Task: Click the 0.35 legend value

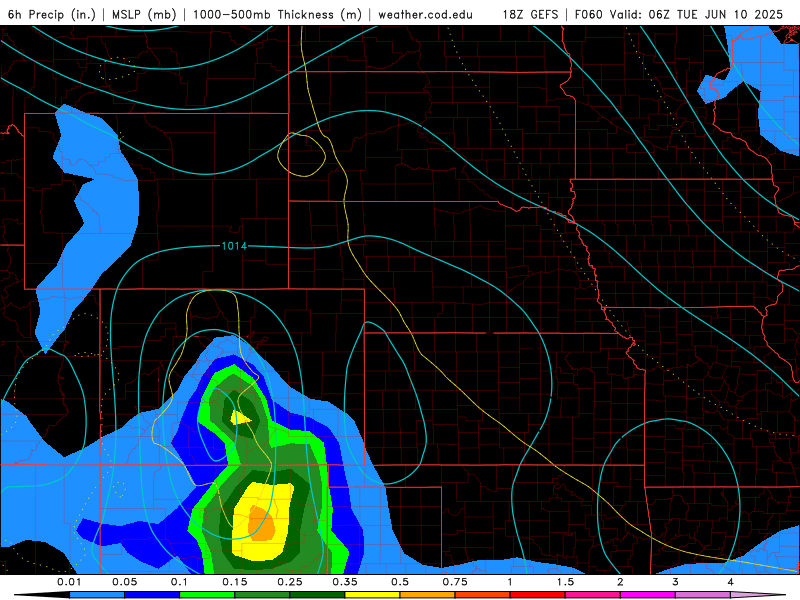Action: pos(345,582)
